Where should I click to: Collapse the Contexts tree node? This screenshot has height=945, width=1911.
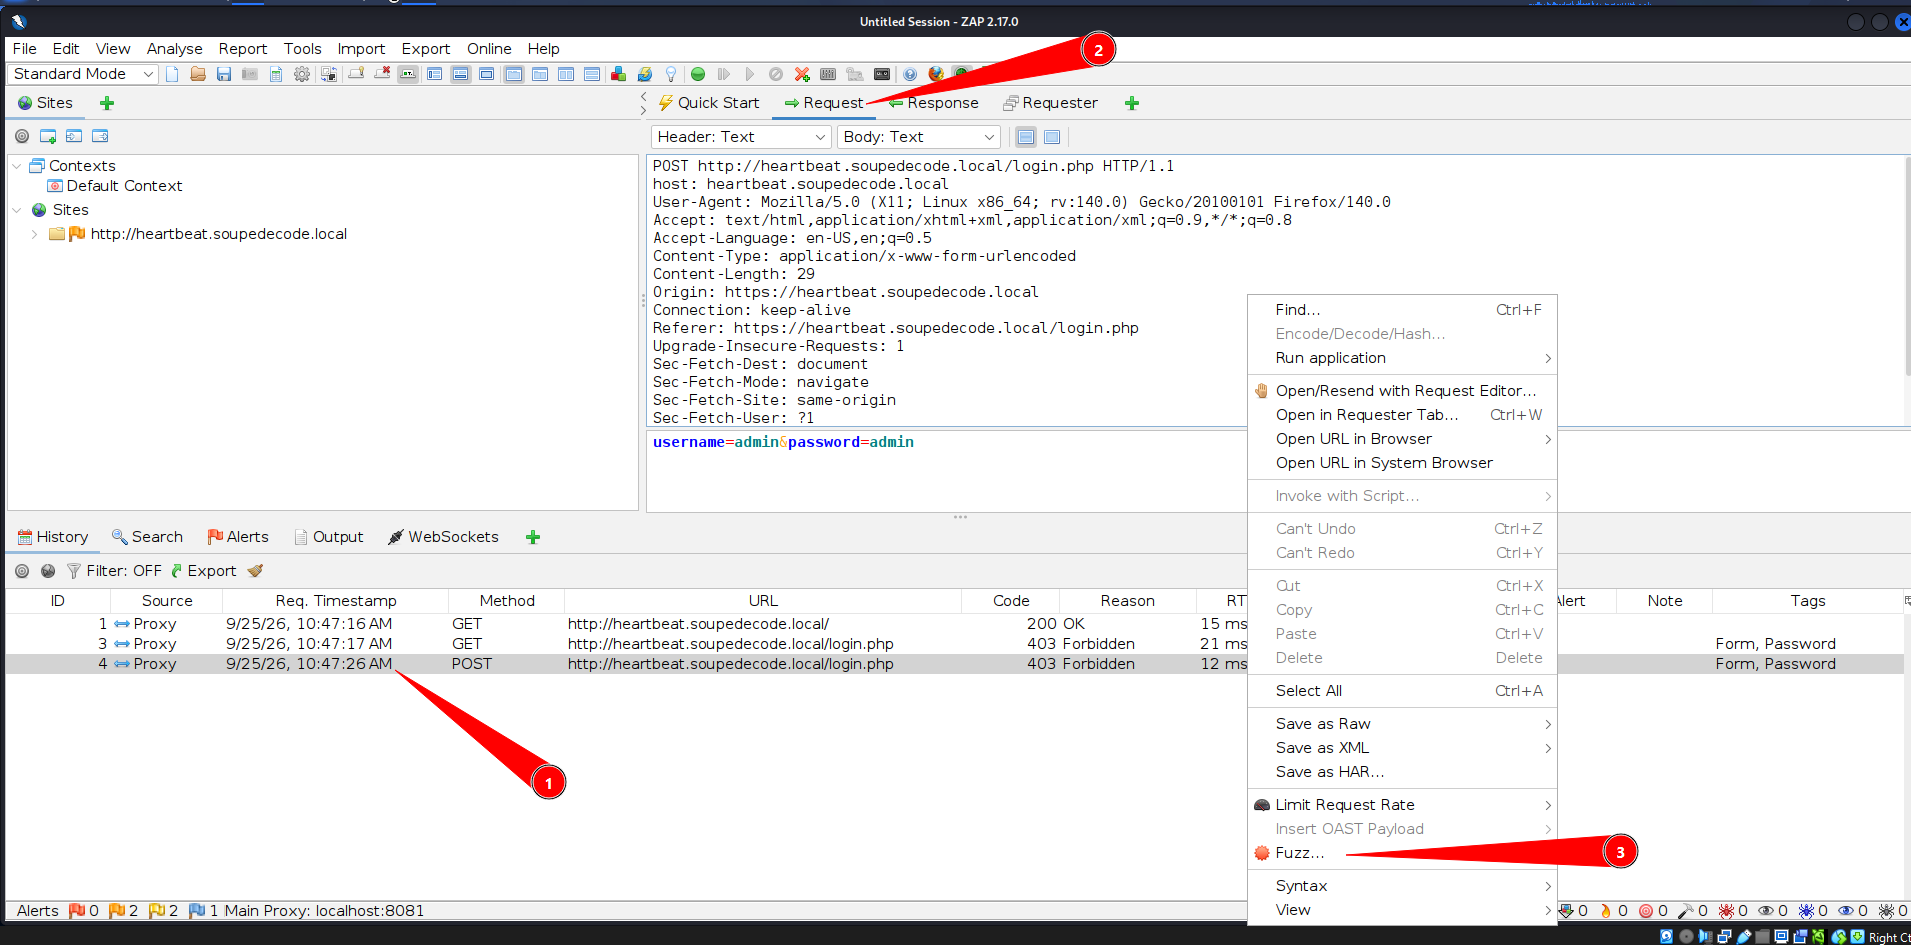(17, 166)
